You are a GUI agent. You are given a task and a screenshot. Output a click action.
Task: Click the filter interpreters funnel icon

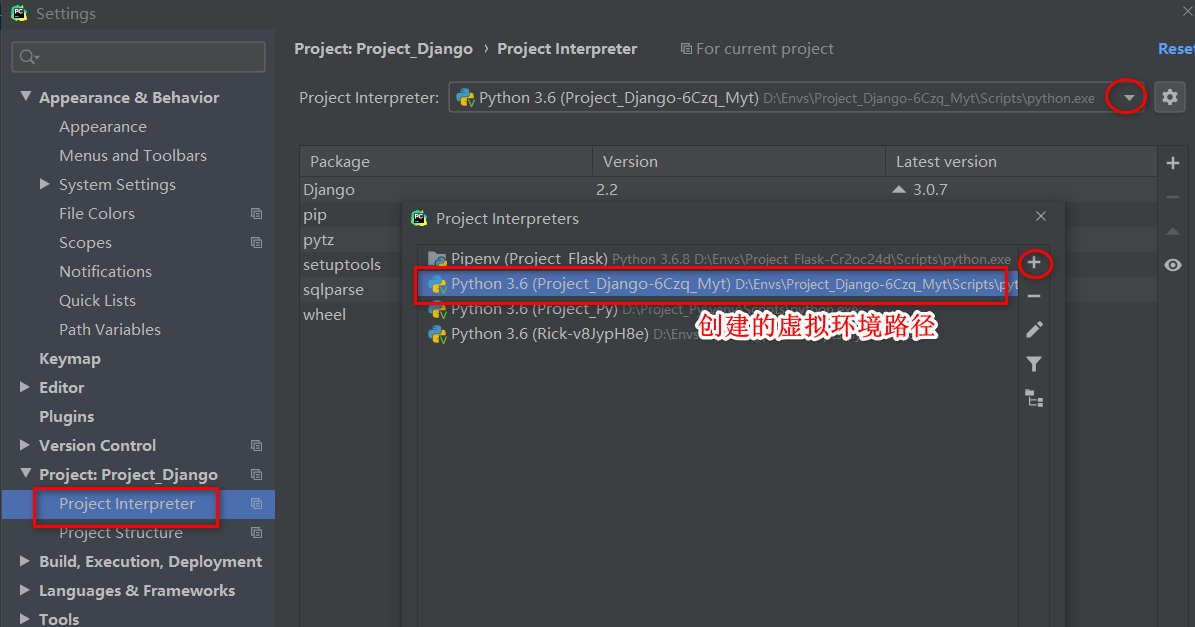(1034, 365)
